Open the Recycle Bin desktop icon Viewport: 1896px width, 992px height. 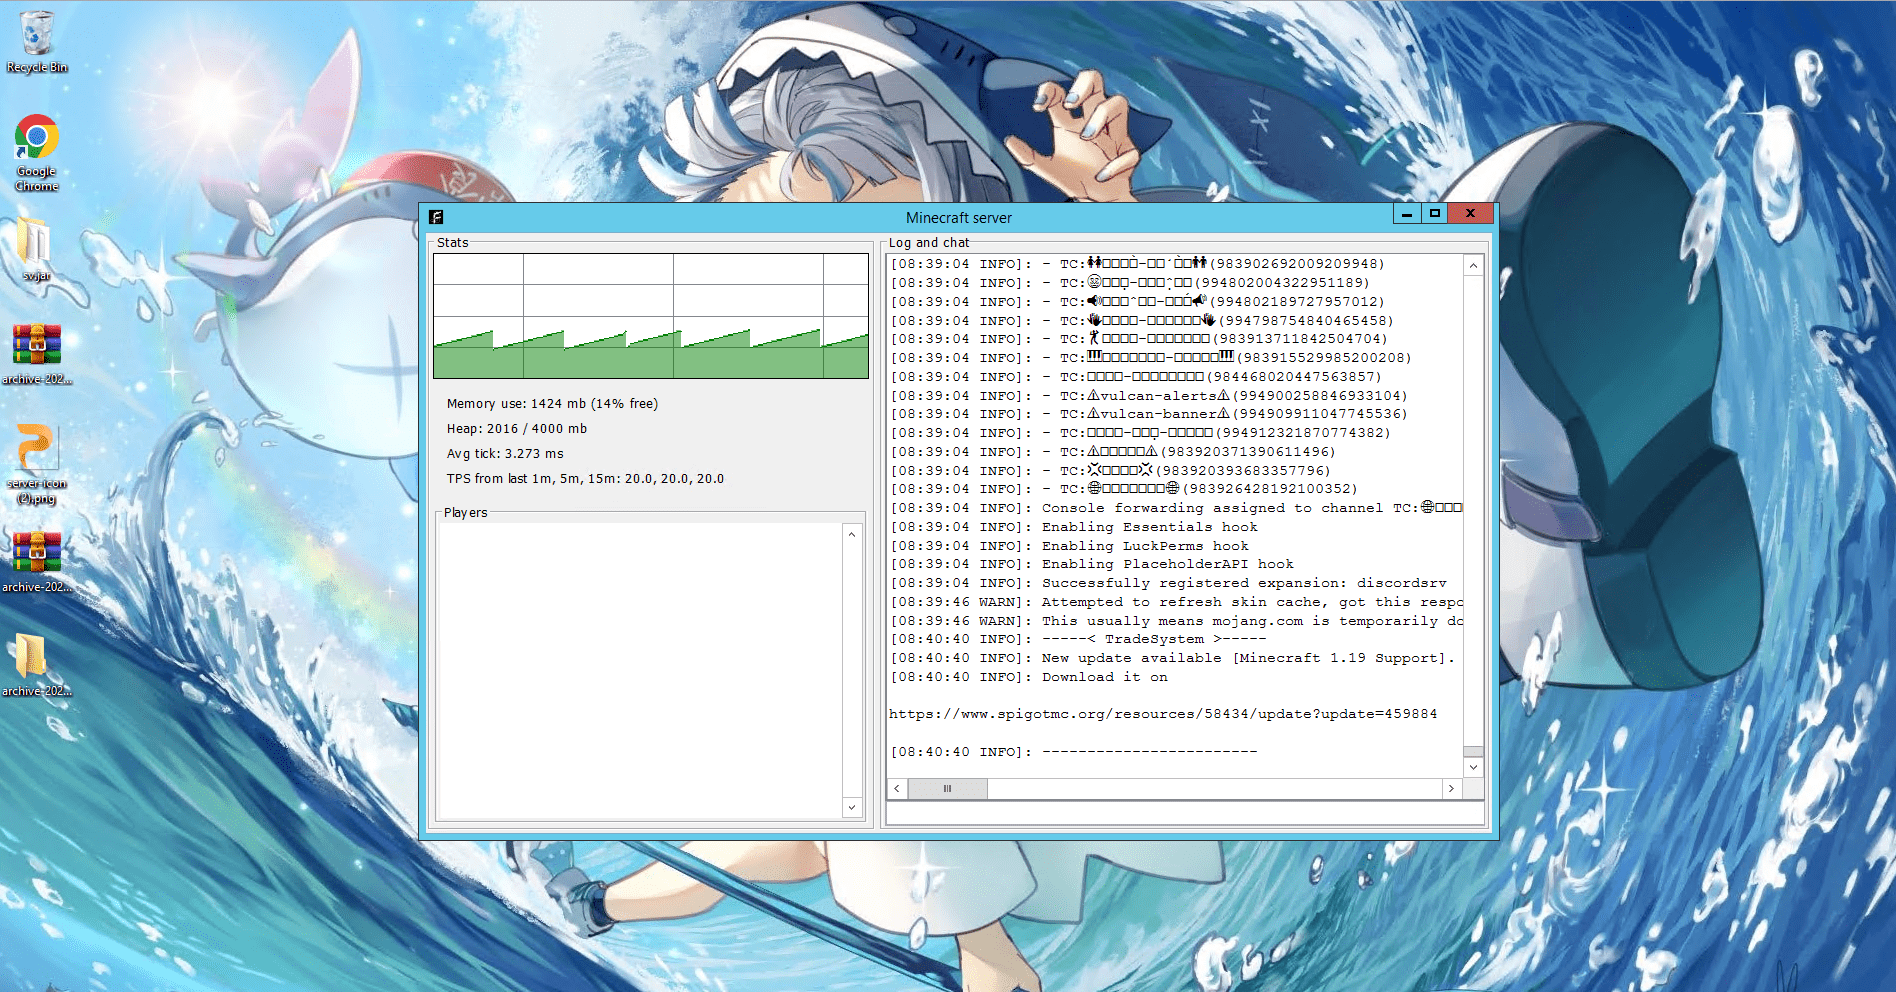click(36, 42)
